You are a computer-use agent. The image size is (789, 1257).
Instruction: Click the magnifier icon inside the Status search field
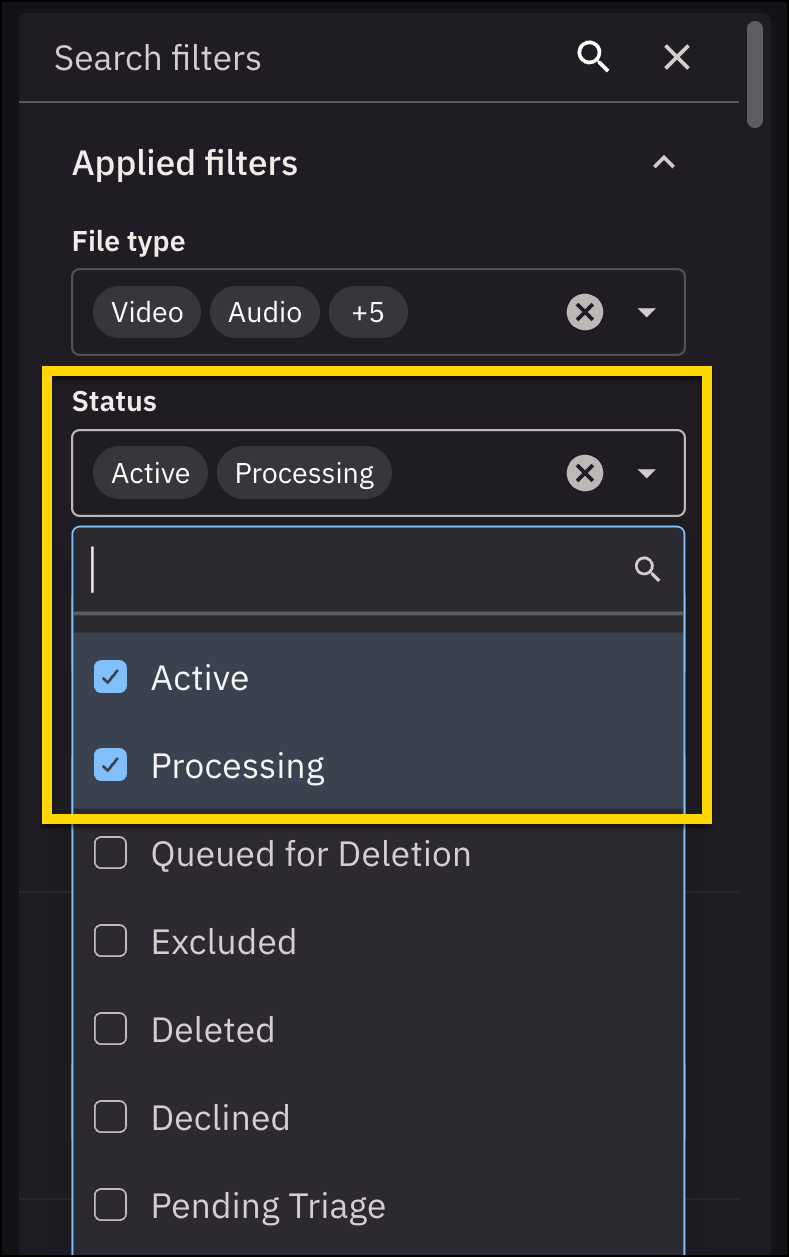click(646, 569)
